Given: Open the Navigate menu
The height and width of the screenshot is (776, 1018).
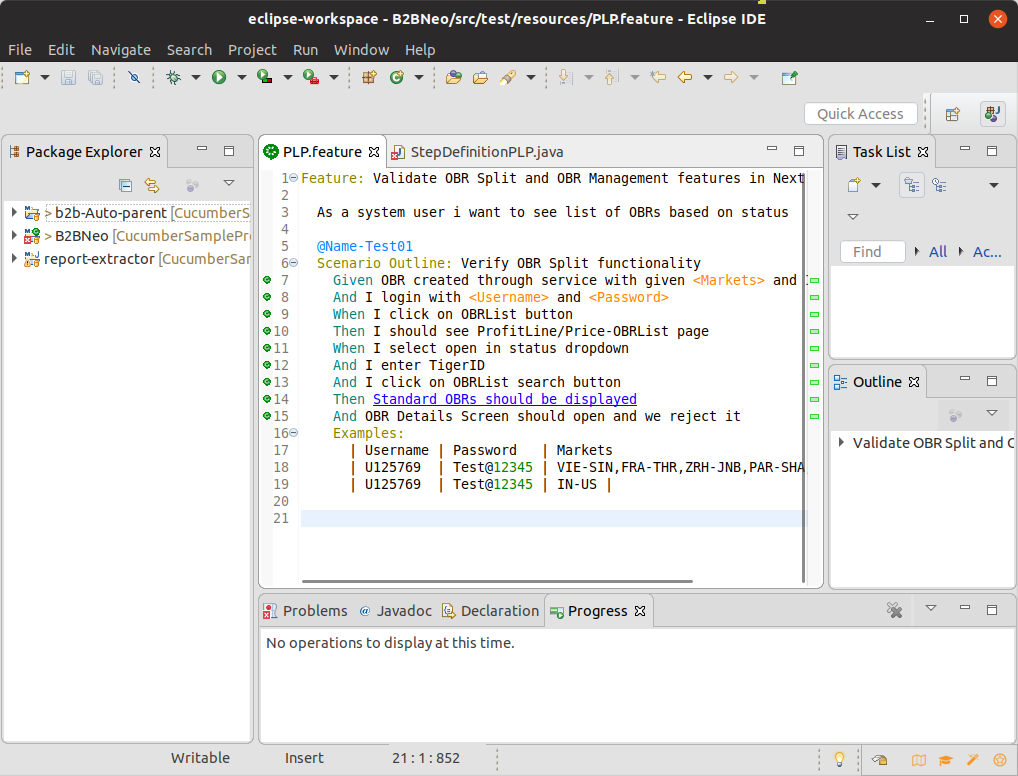Looking at the screenshot, I should [x=120, y=49].
